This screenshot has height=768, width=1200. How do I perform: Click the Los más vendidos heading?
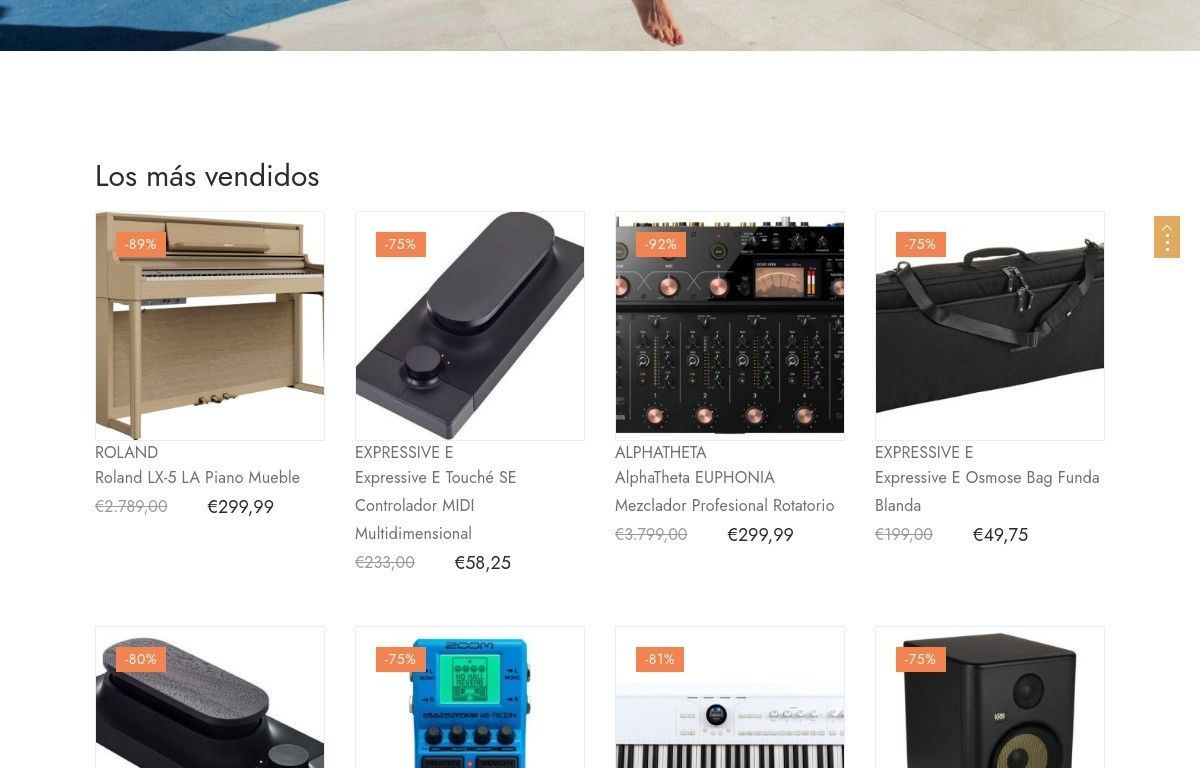tap(207, 176)
